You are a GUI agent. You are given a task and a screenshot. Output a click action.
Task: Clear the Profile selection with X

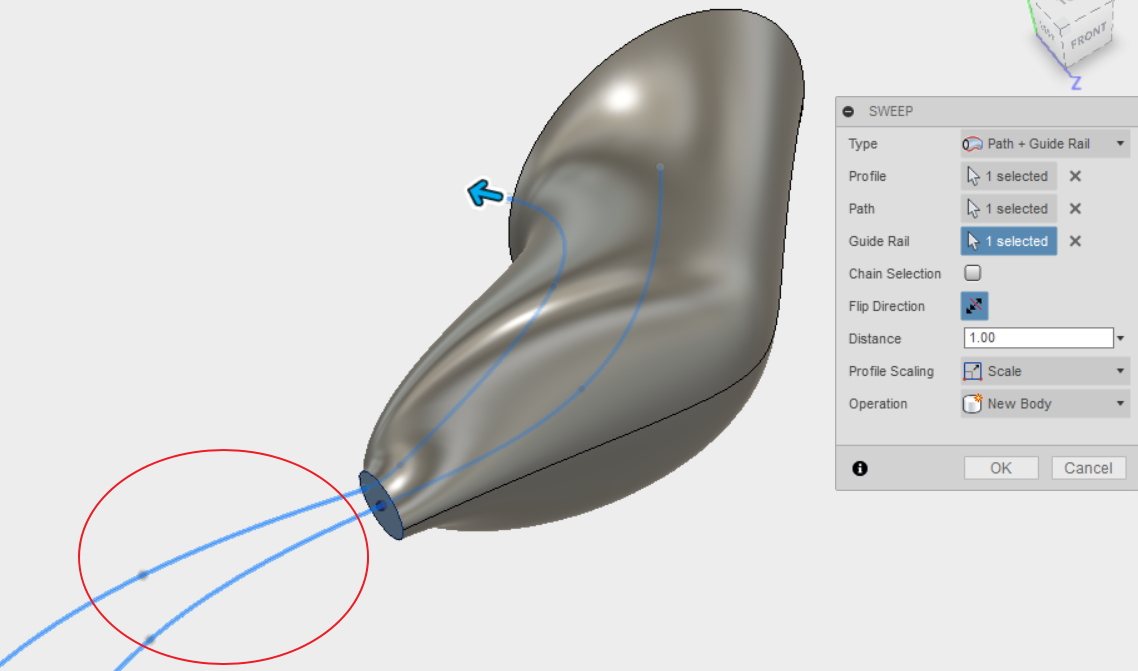1076,176
